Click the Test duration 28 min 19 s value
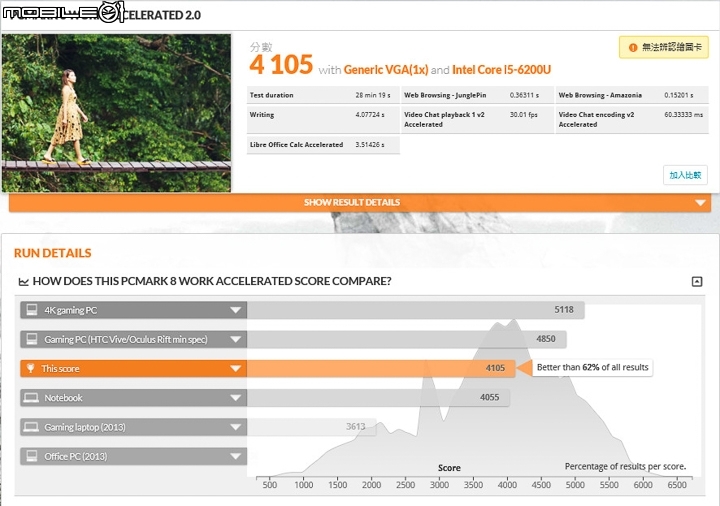The image size is (720, 506). pos(372,96)
